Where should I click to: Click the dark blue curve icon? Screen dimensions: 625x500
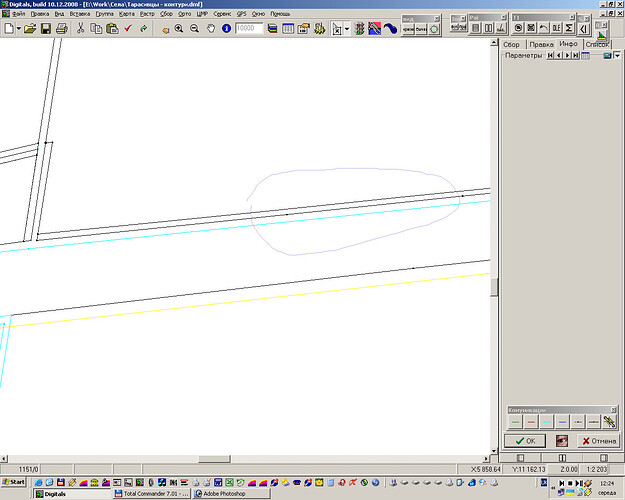point(391,29)
